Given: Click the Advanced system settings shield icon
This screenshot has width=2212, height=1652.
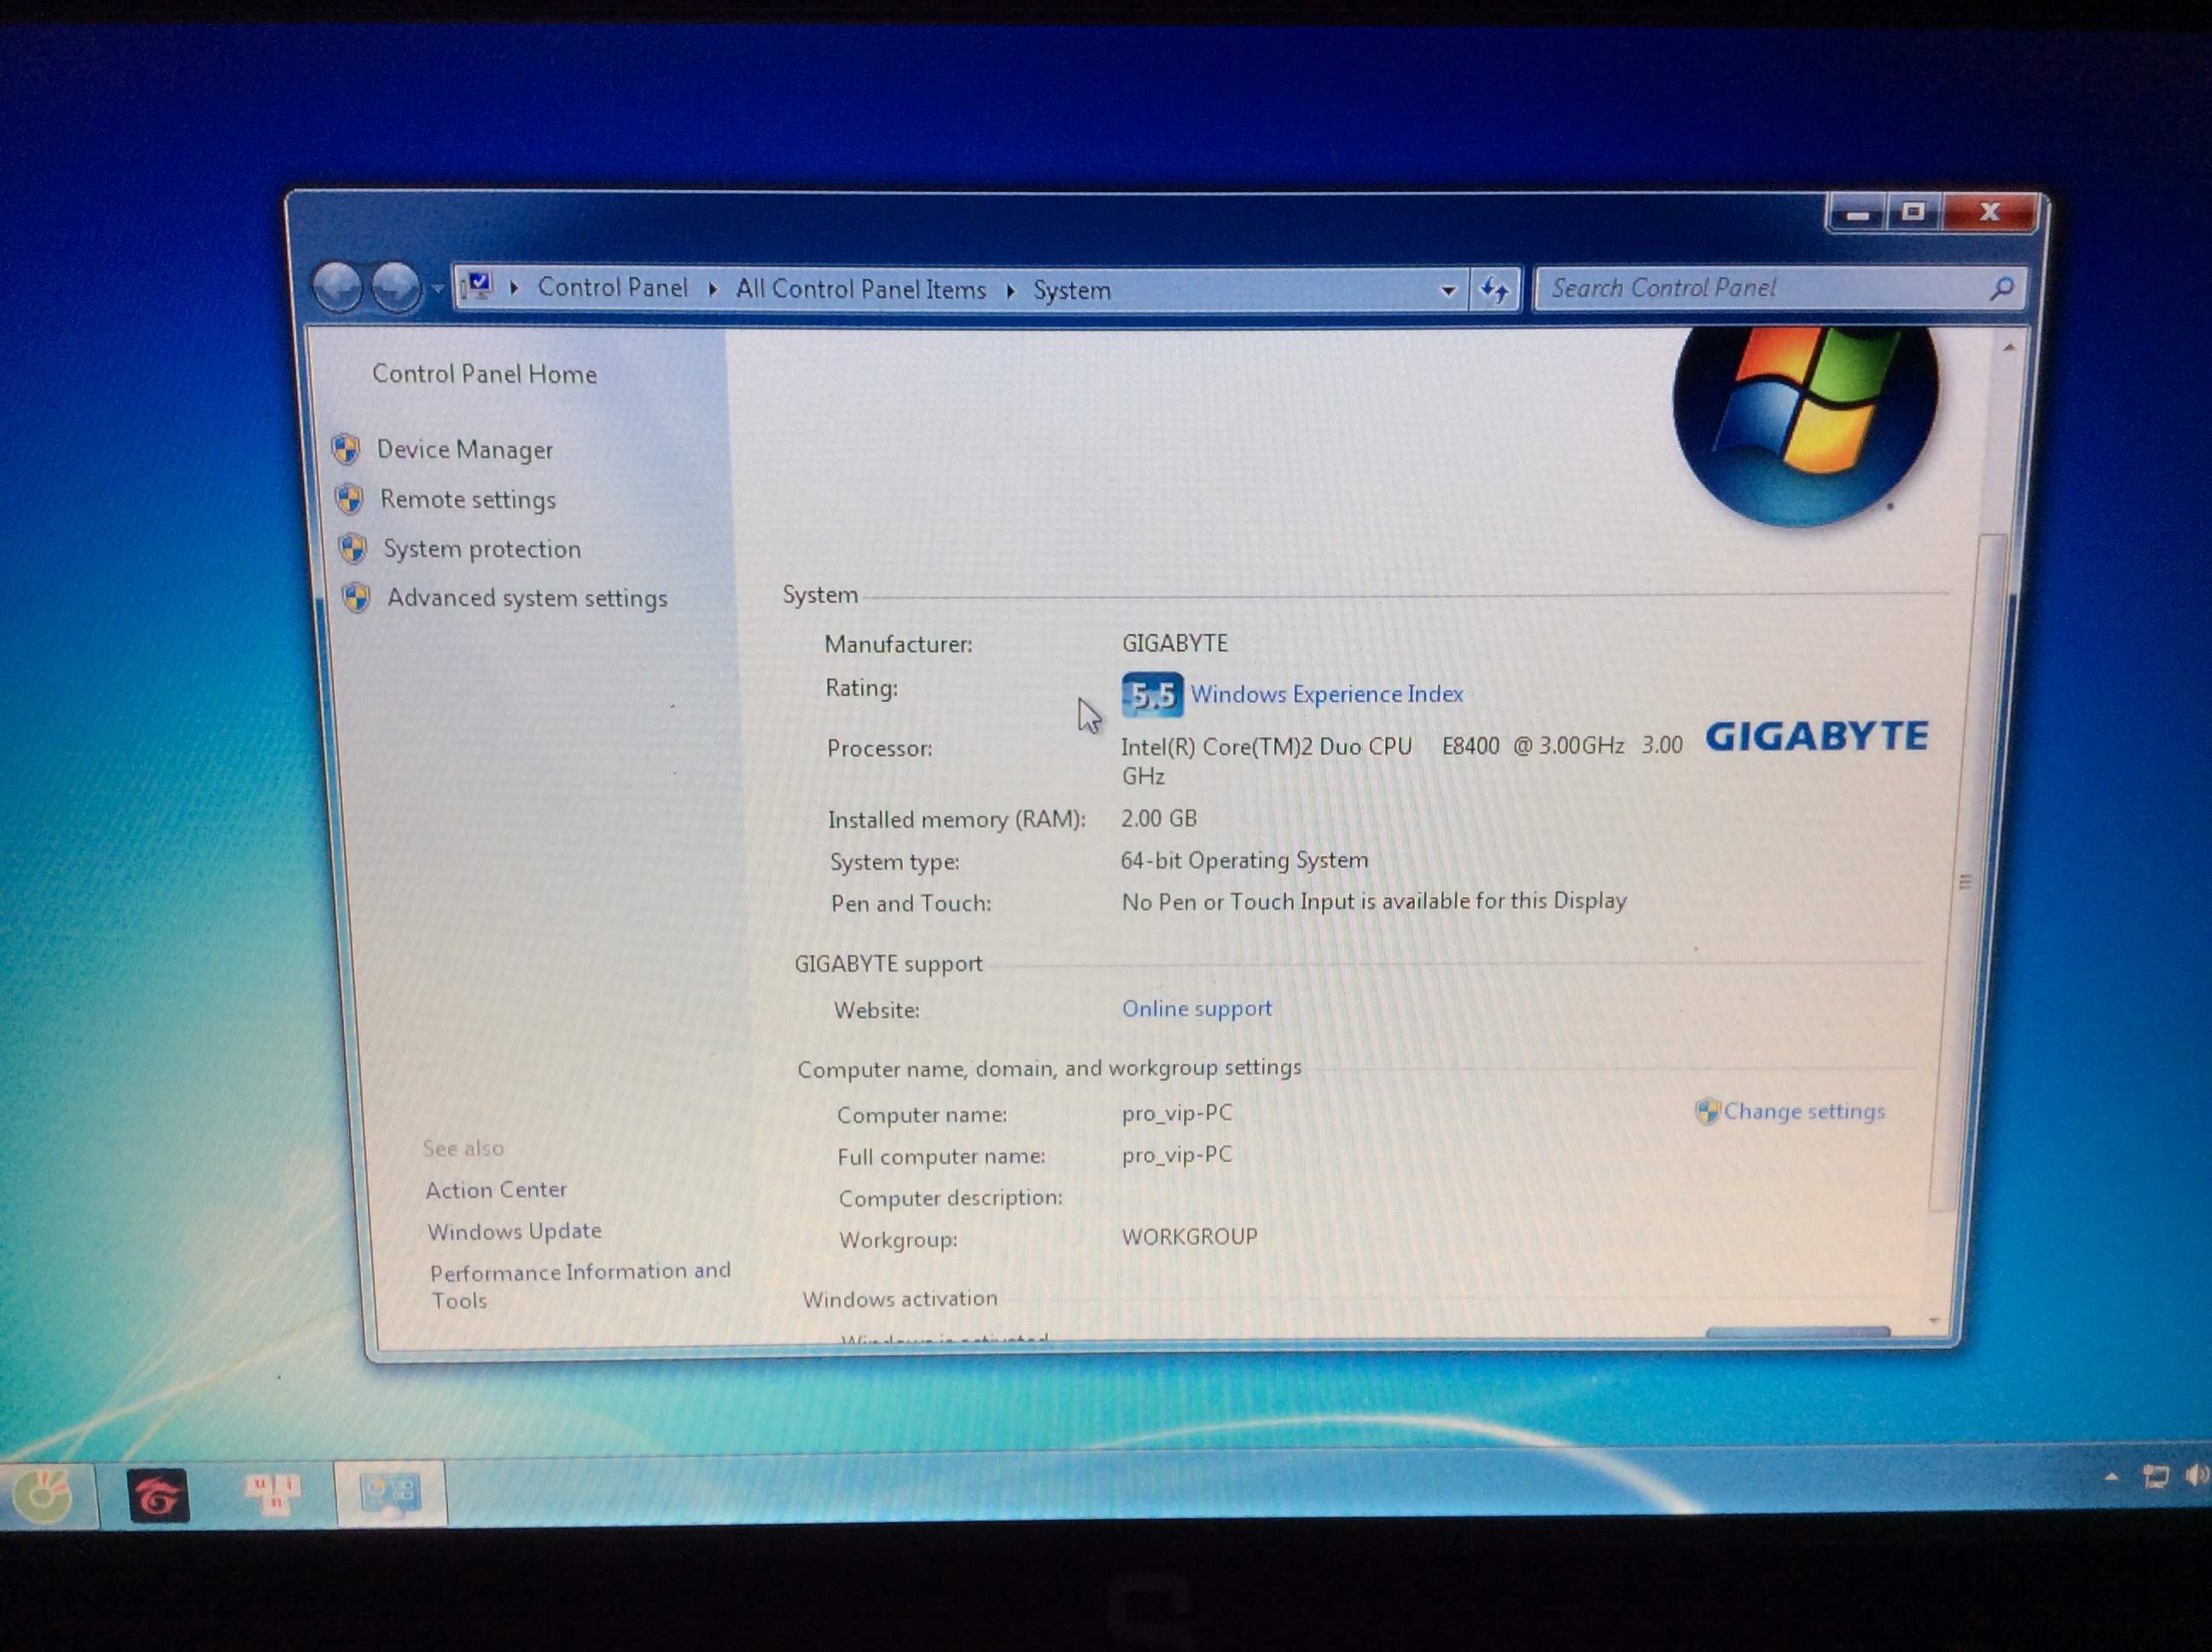Looking at the screenshot, I should pyautogui.click(x=356, y=598).
